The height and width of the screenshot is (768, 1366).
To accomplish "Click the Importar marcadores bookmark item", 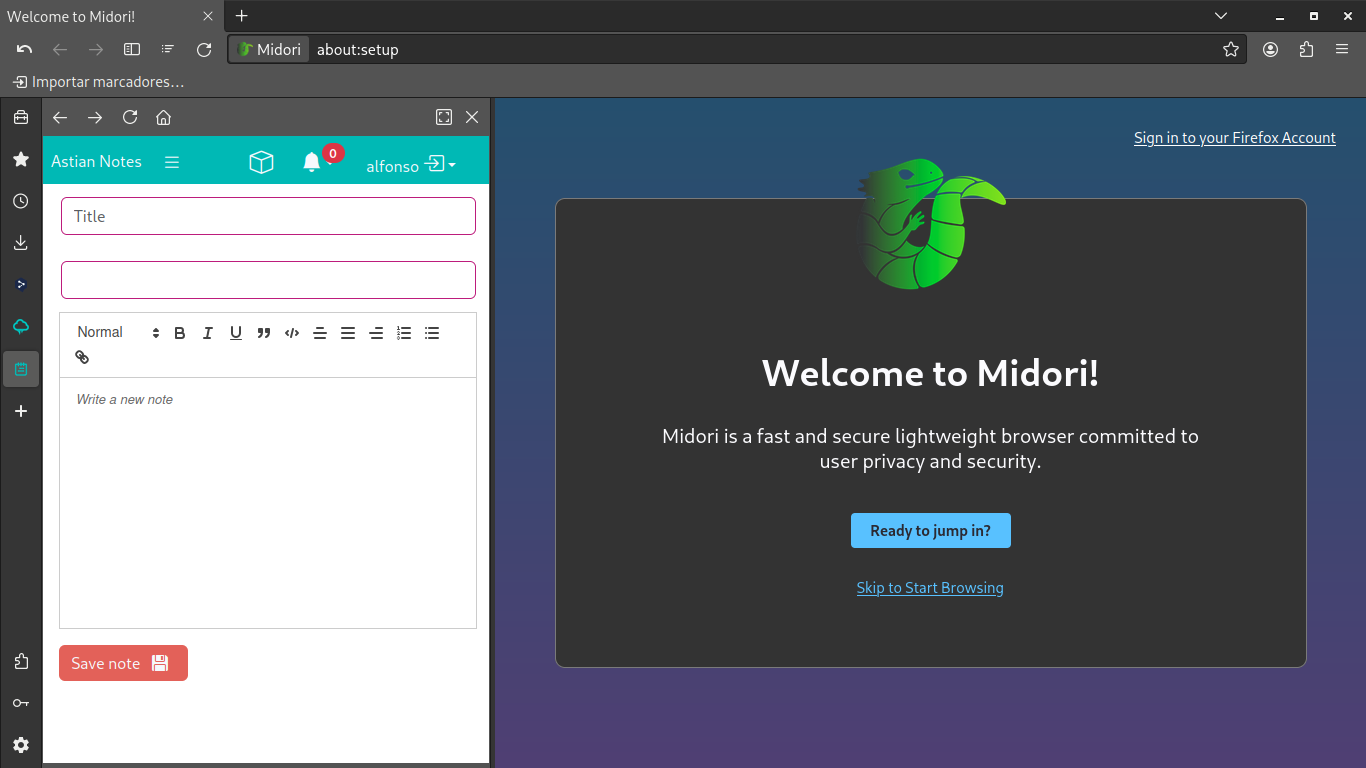I will [98, 82].
